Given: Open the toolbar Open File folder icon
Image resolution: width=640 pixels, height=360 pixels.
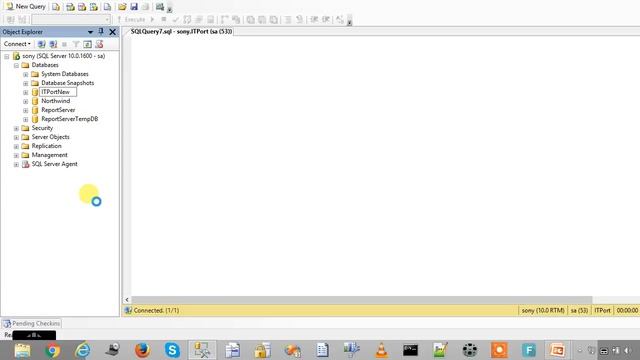Looking at the screenshot, I should 122,7.
